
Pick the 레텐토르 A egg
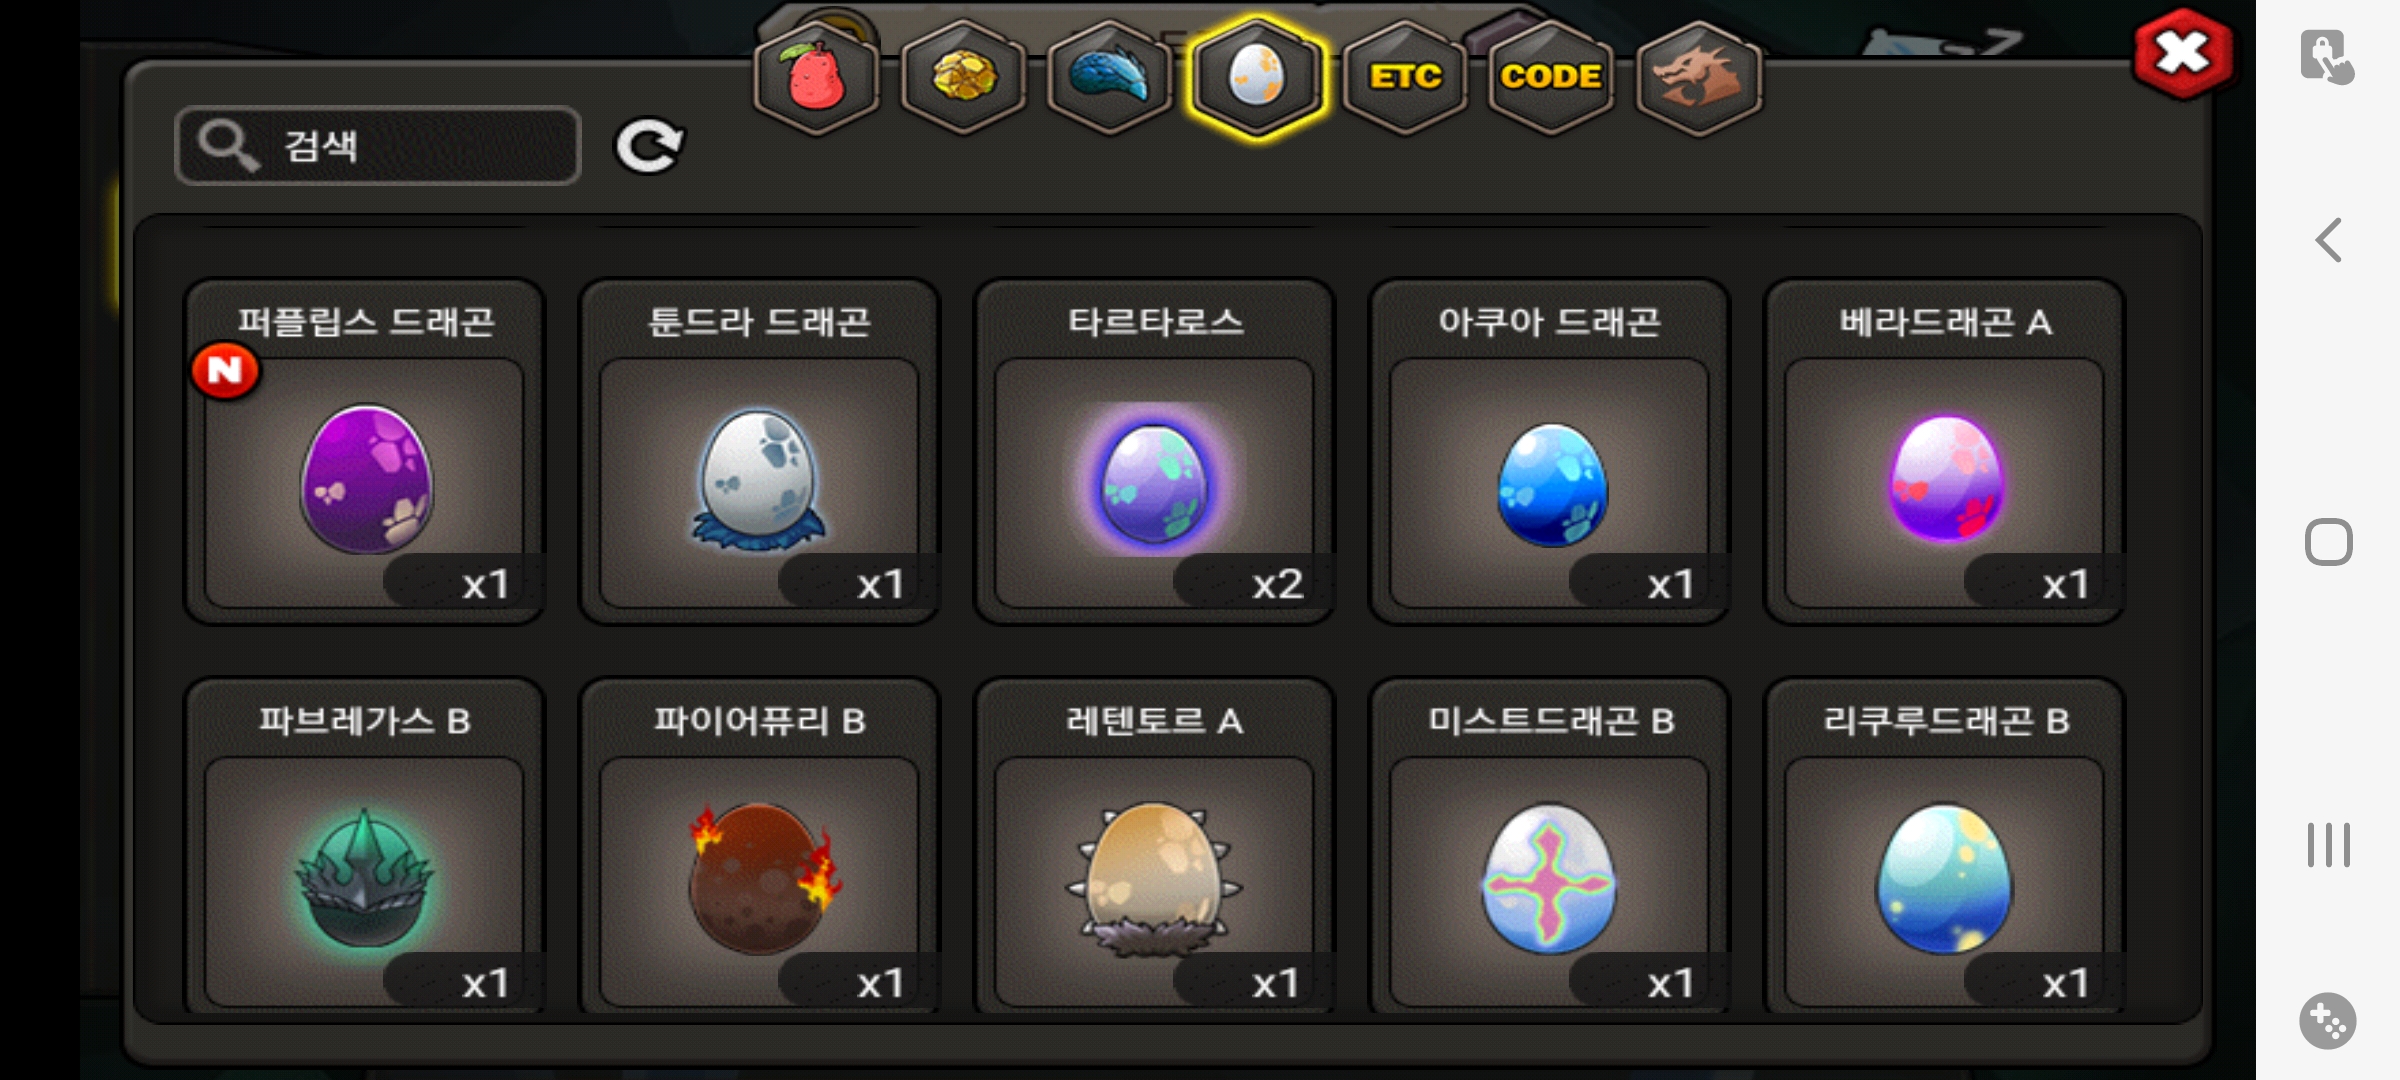[x=1155, y=848]
